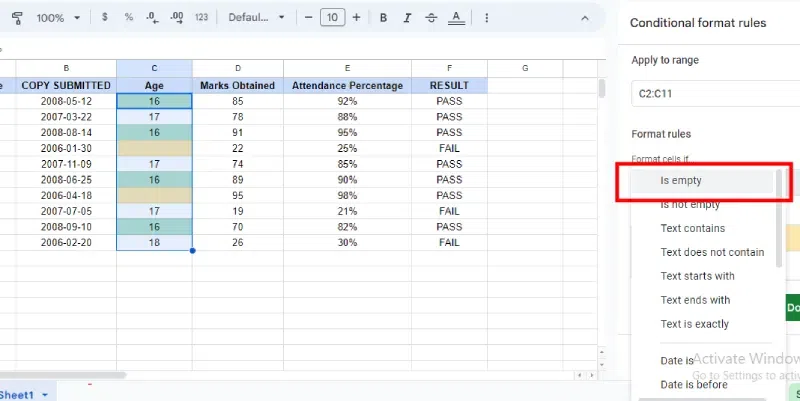Decrease font size with minus button

[x=308, y=17]
